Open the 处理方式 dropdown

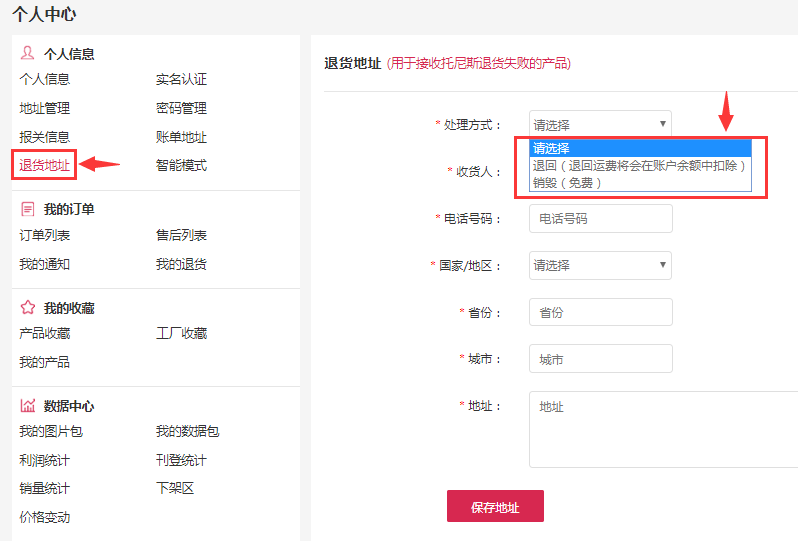[600, 125]
